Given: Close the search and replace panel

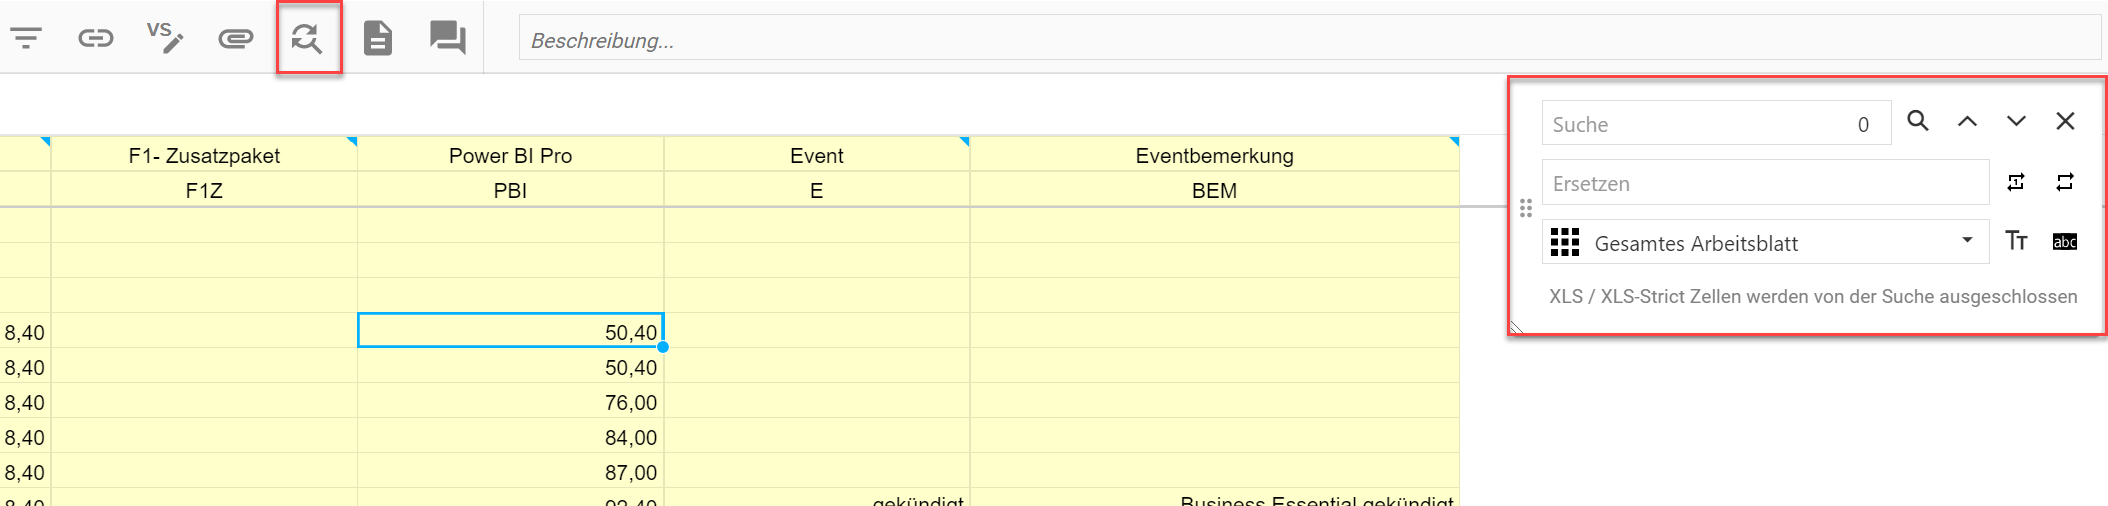Looking at the screenshot, I should coord(2065,121).
